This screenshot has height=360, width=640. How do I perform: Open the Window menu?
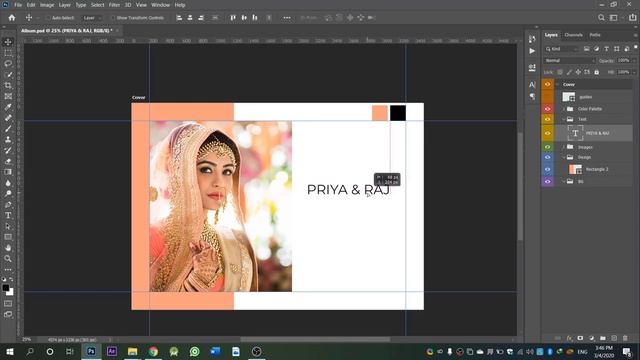tap(160, 5)
